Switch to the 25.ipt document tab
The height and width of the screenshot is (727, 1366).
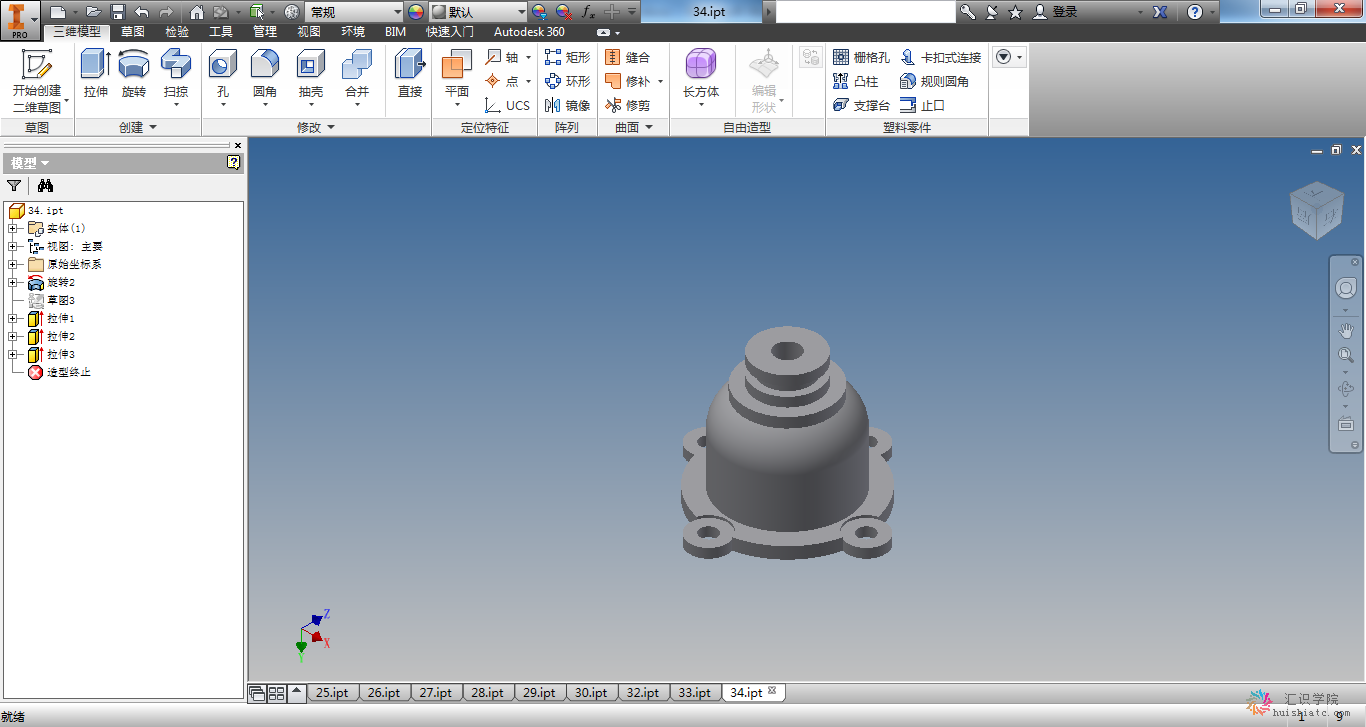pos(332,692)
